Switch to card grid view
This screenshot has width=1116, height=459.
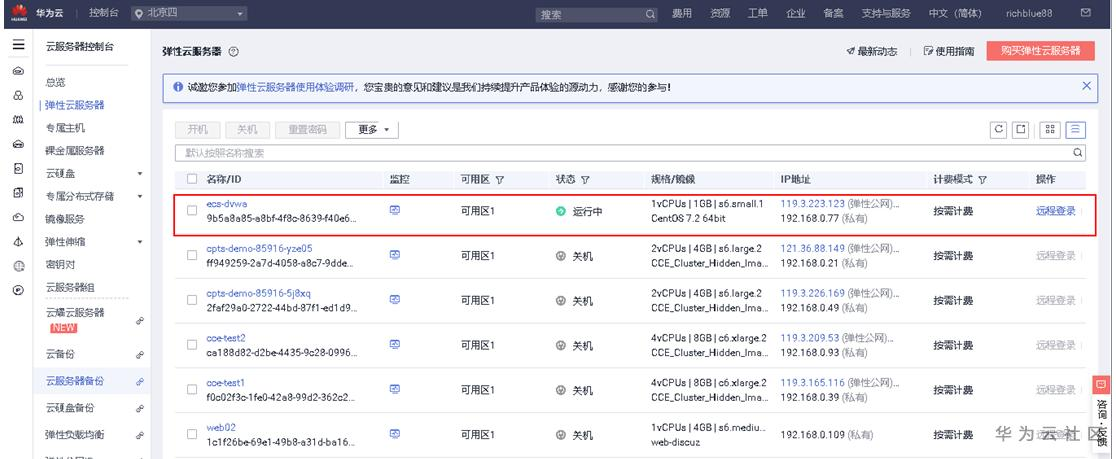tap(1051, 129)
